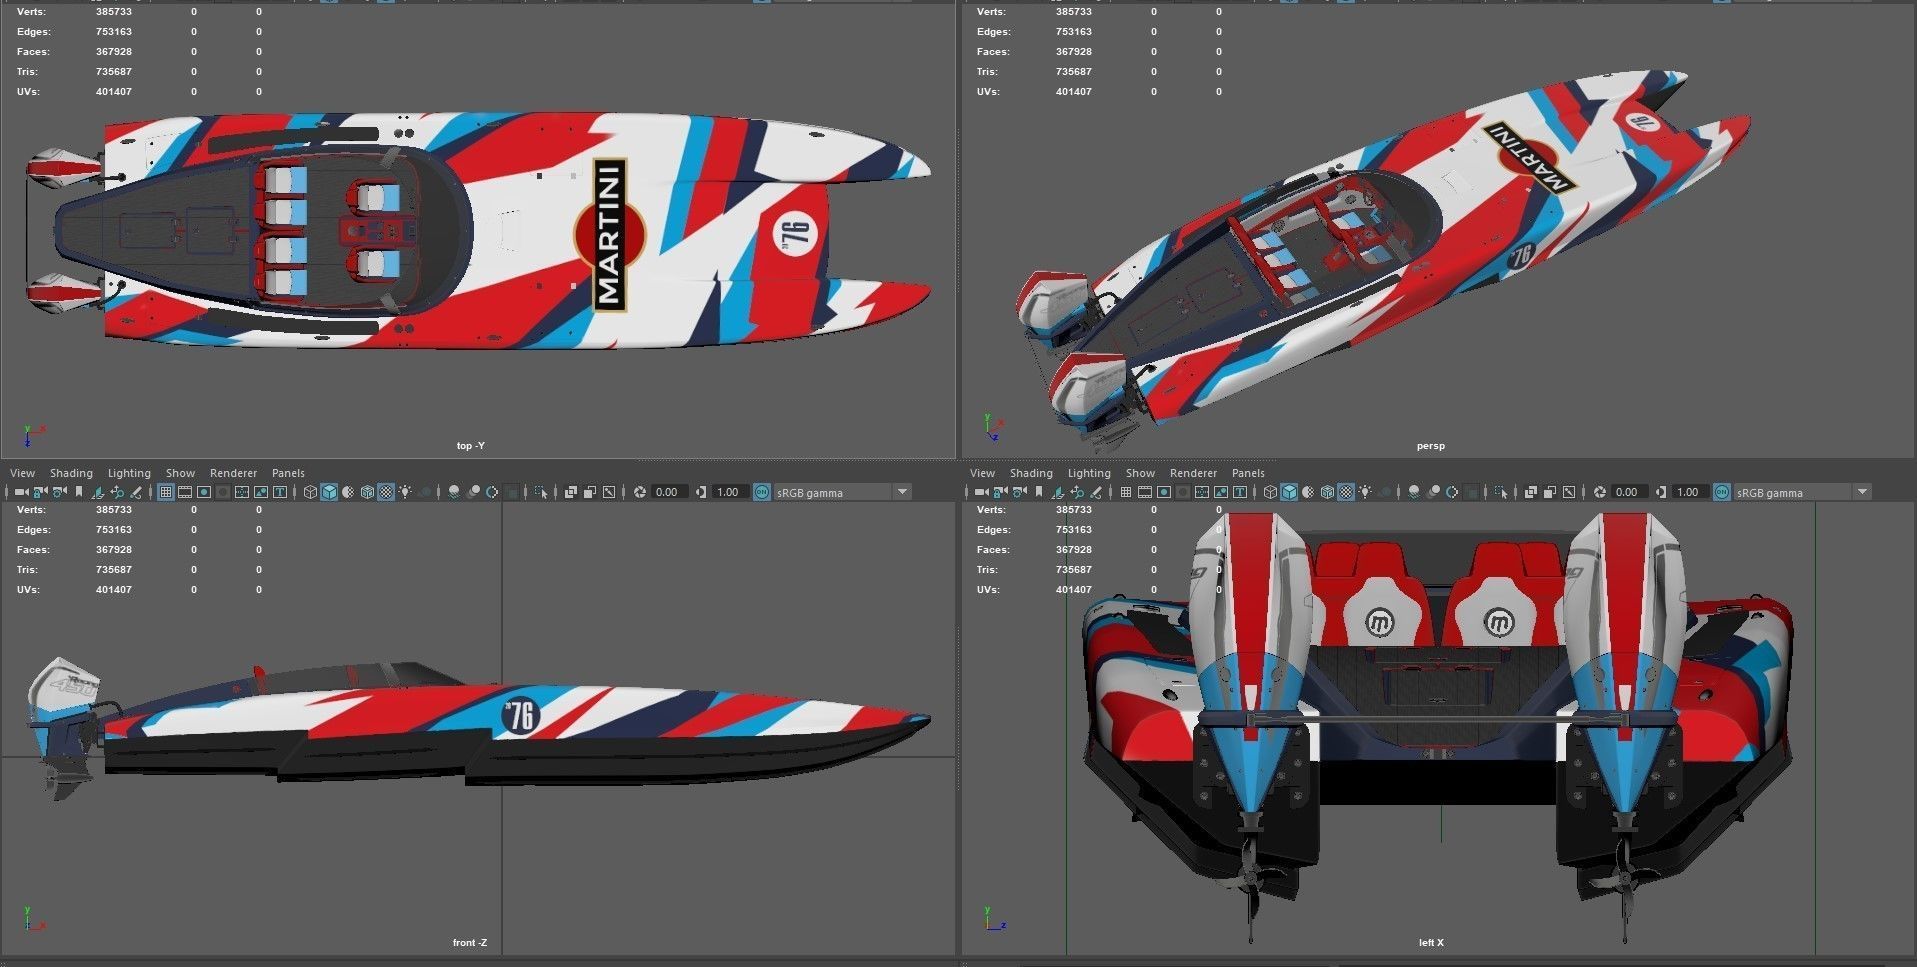Click Select Camera icon in left X panel
Viewport: 1917px width, 967px height.
click(x=982, y=492)
